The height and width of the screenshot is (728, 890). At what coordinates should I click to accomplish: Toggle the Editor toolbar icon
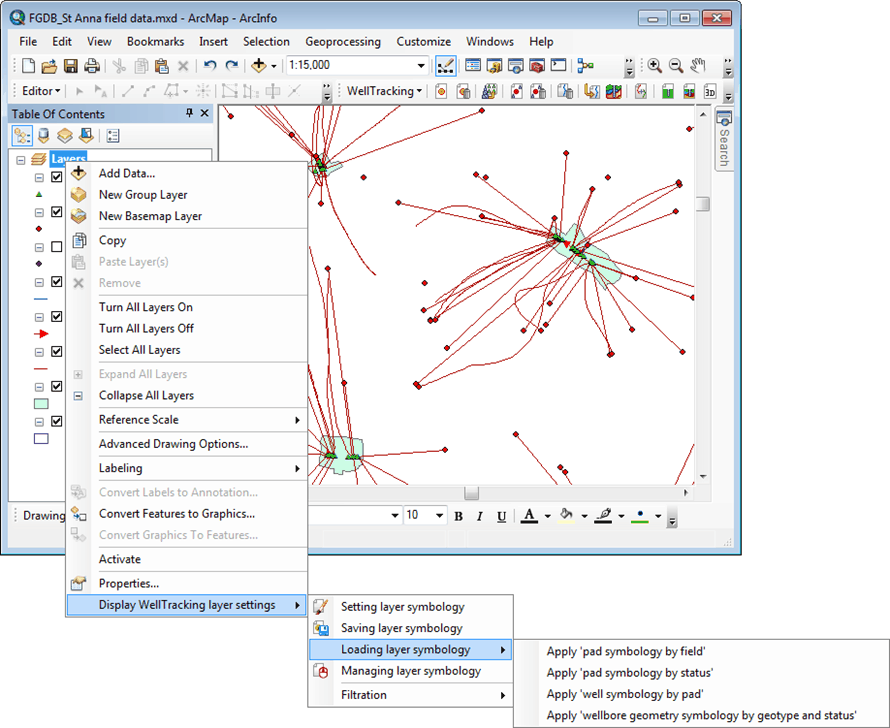click(x=446, y=66)
